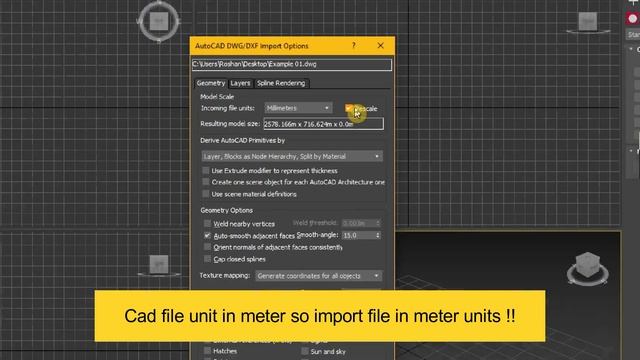Switch to the Layers tab
The image size is (640, 360).
click(x=240, y=83)
